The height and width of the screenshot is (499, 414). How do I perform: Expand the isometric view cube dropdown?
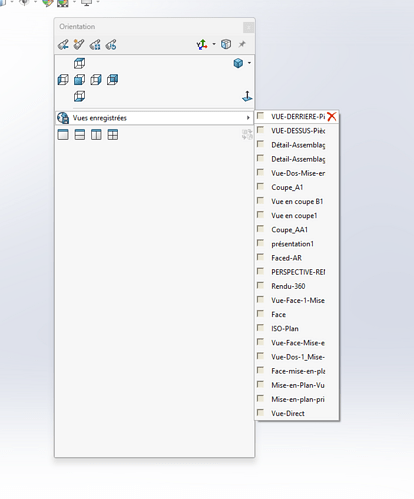pyautogui.click(x=249, y=63)
